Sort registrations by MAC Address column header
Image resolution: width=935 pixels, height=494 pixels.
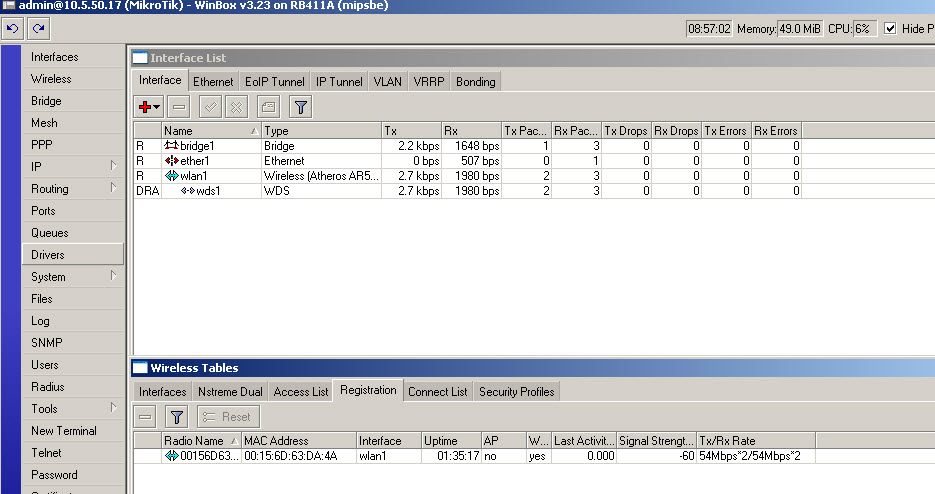[299, 441]
